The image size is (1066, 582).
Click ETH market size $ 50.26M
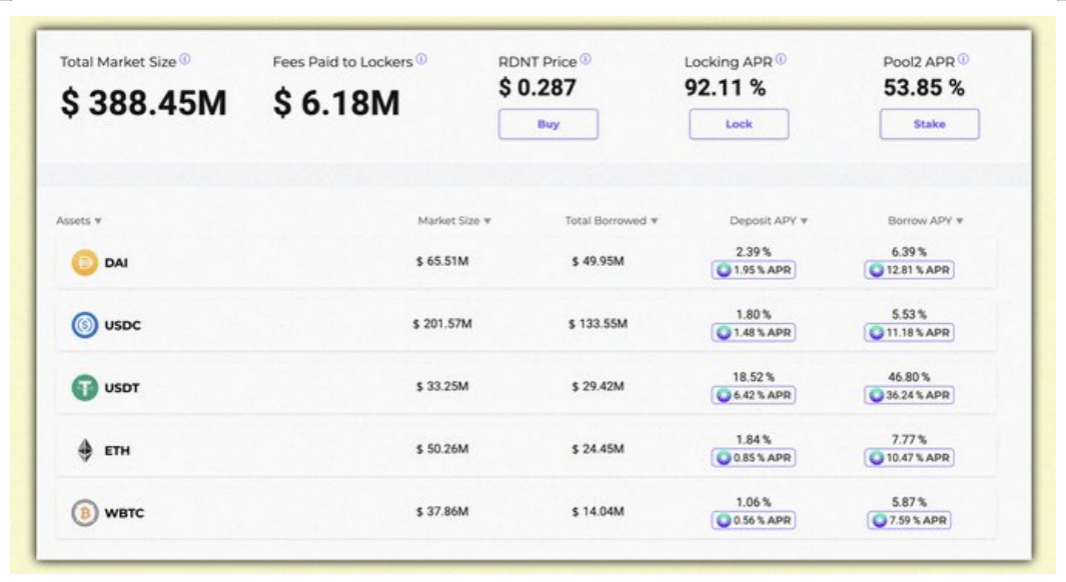tap(443, 449)
